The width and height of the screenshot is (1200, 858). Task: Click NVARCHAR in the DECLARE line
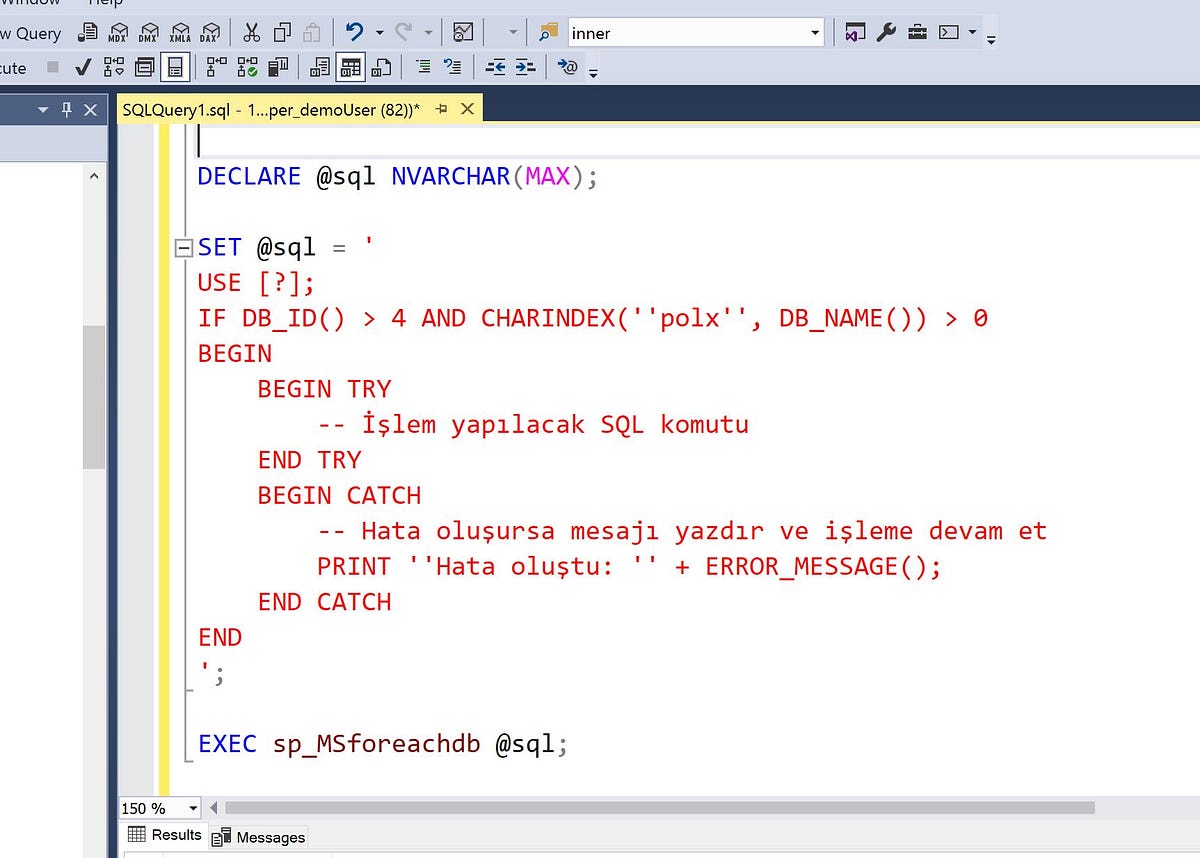click(x=450, y=176)
